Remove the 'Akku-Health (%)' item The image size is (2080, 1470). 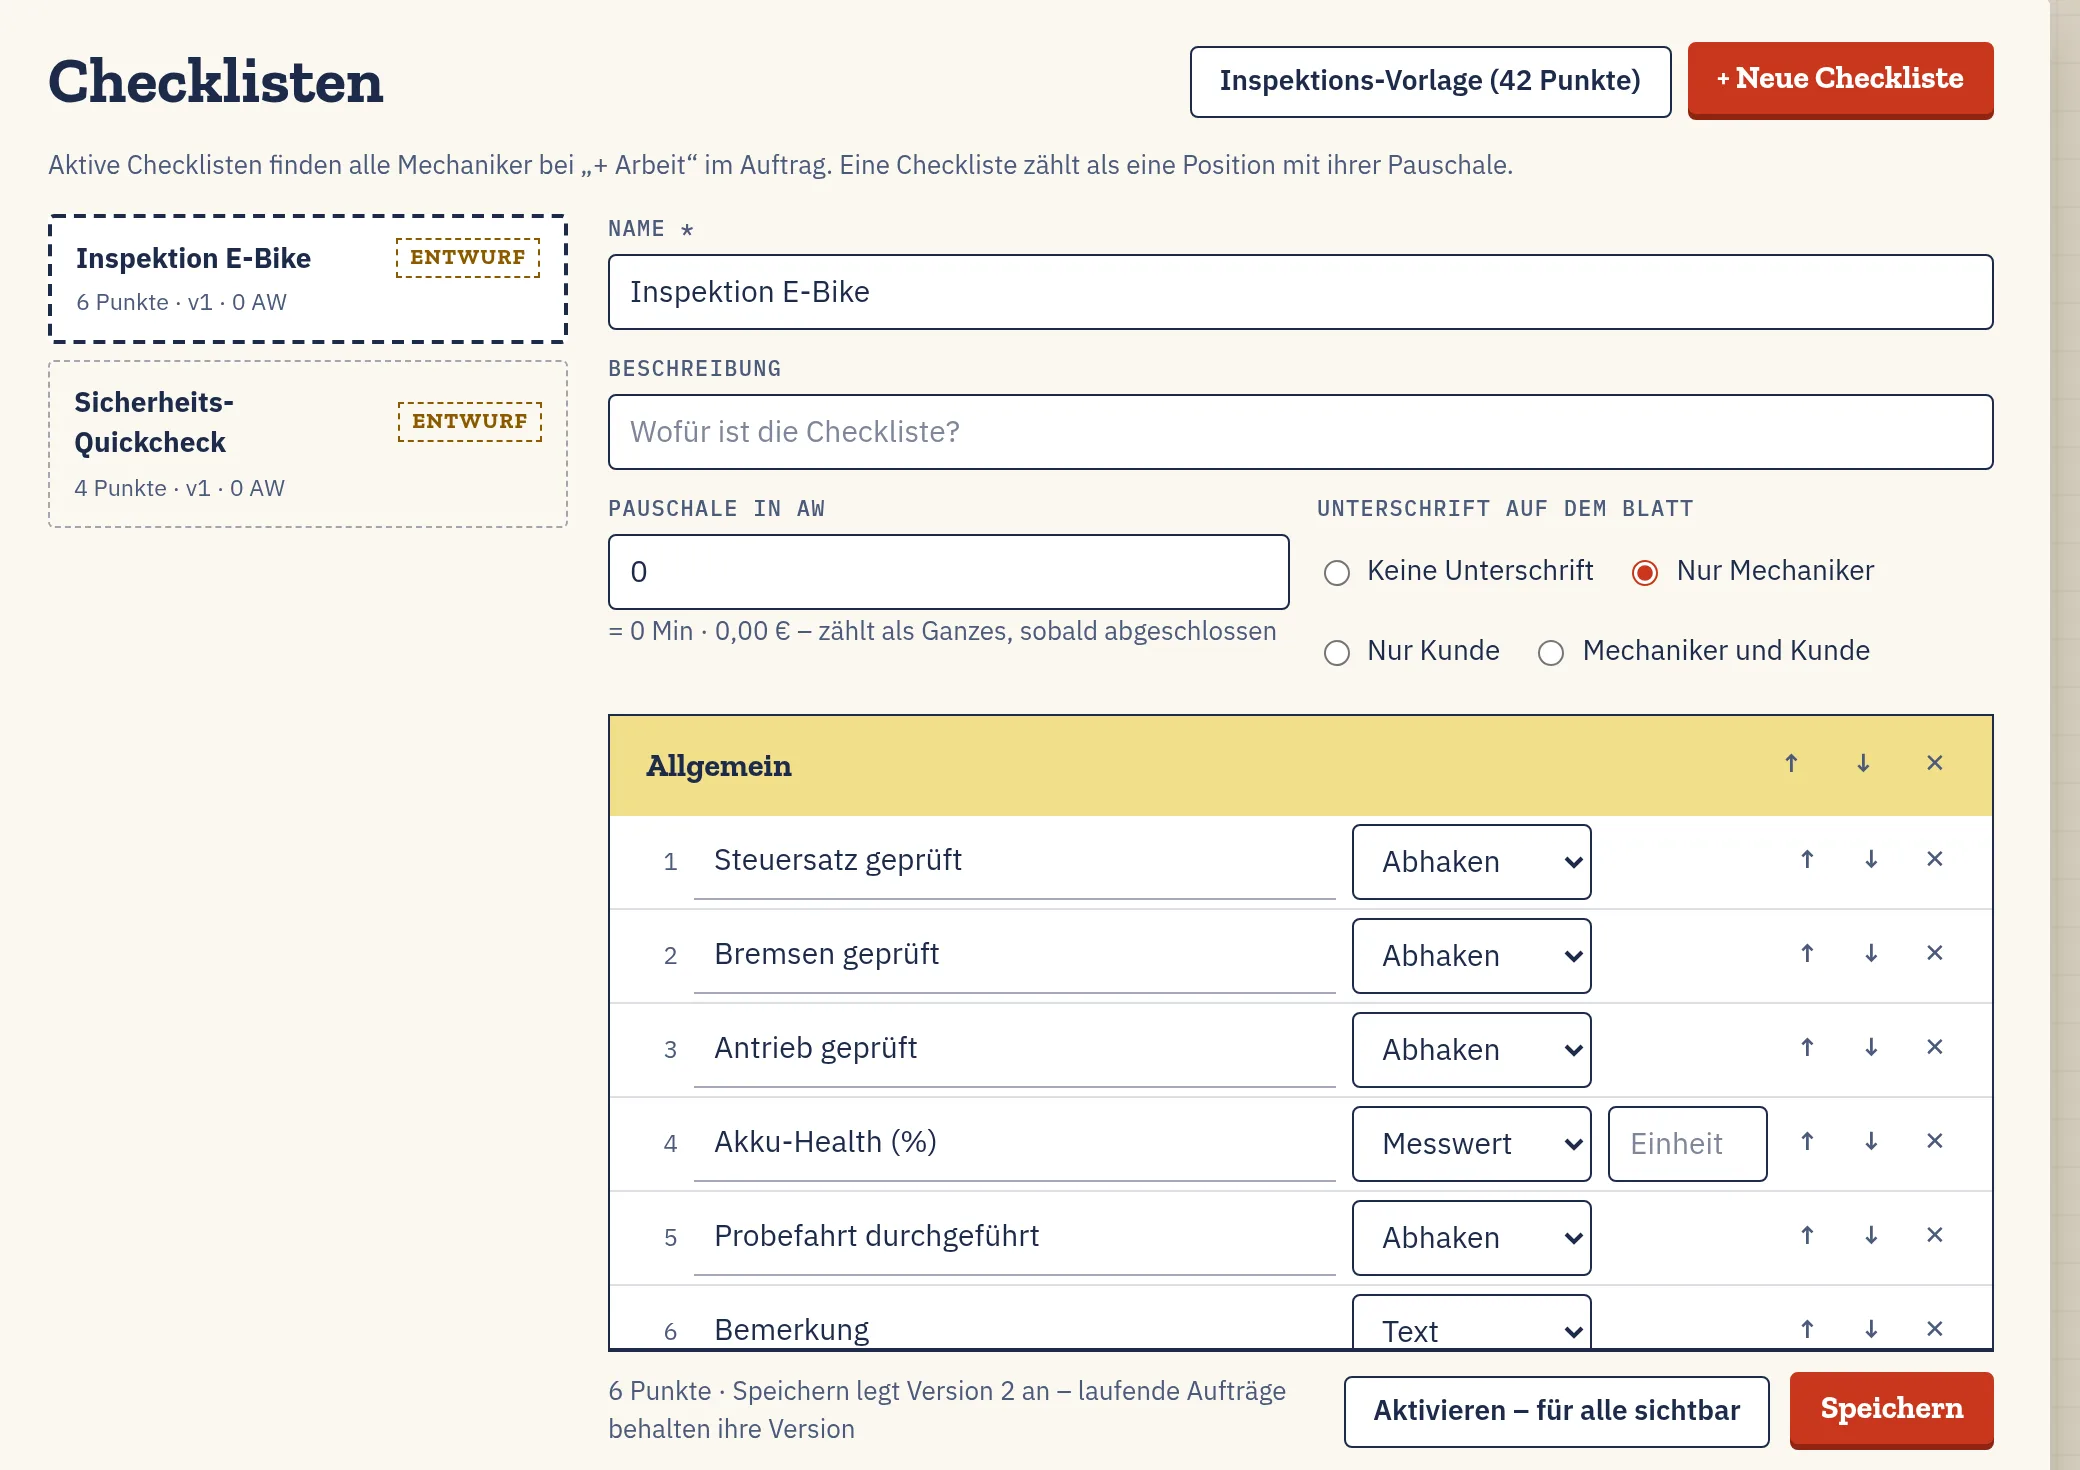click(x=1935, y=1142)
